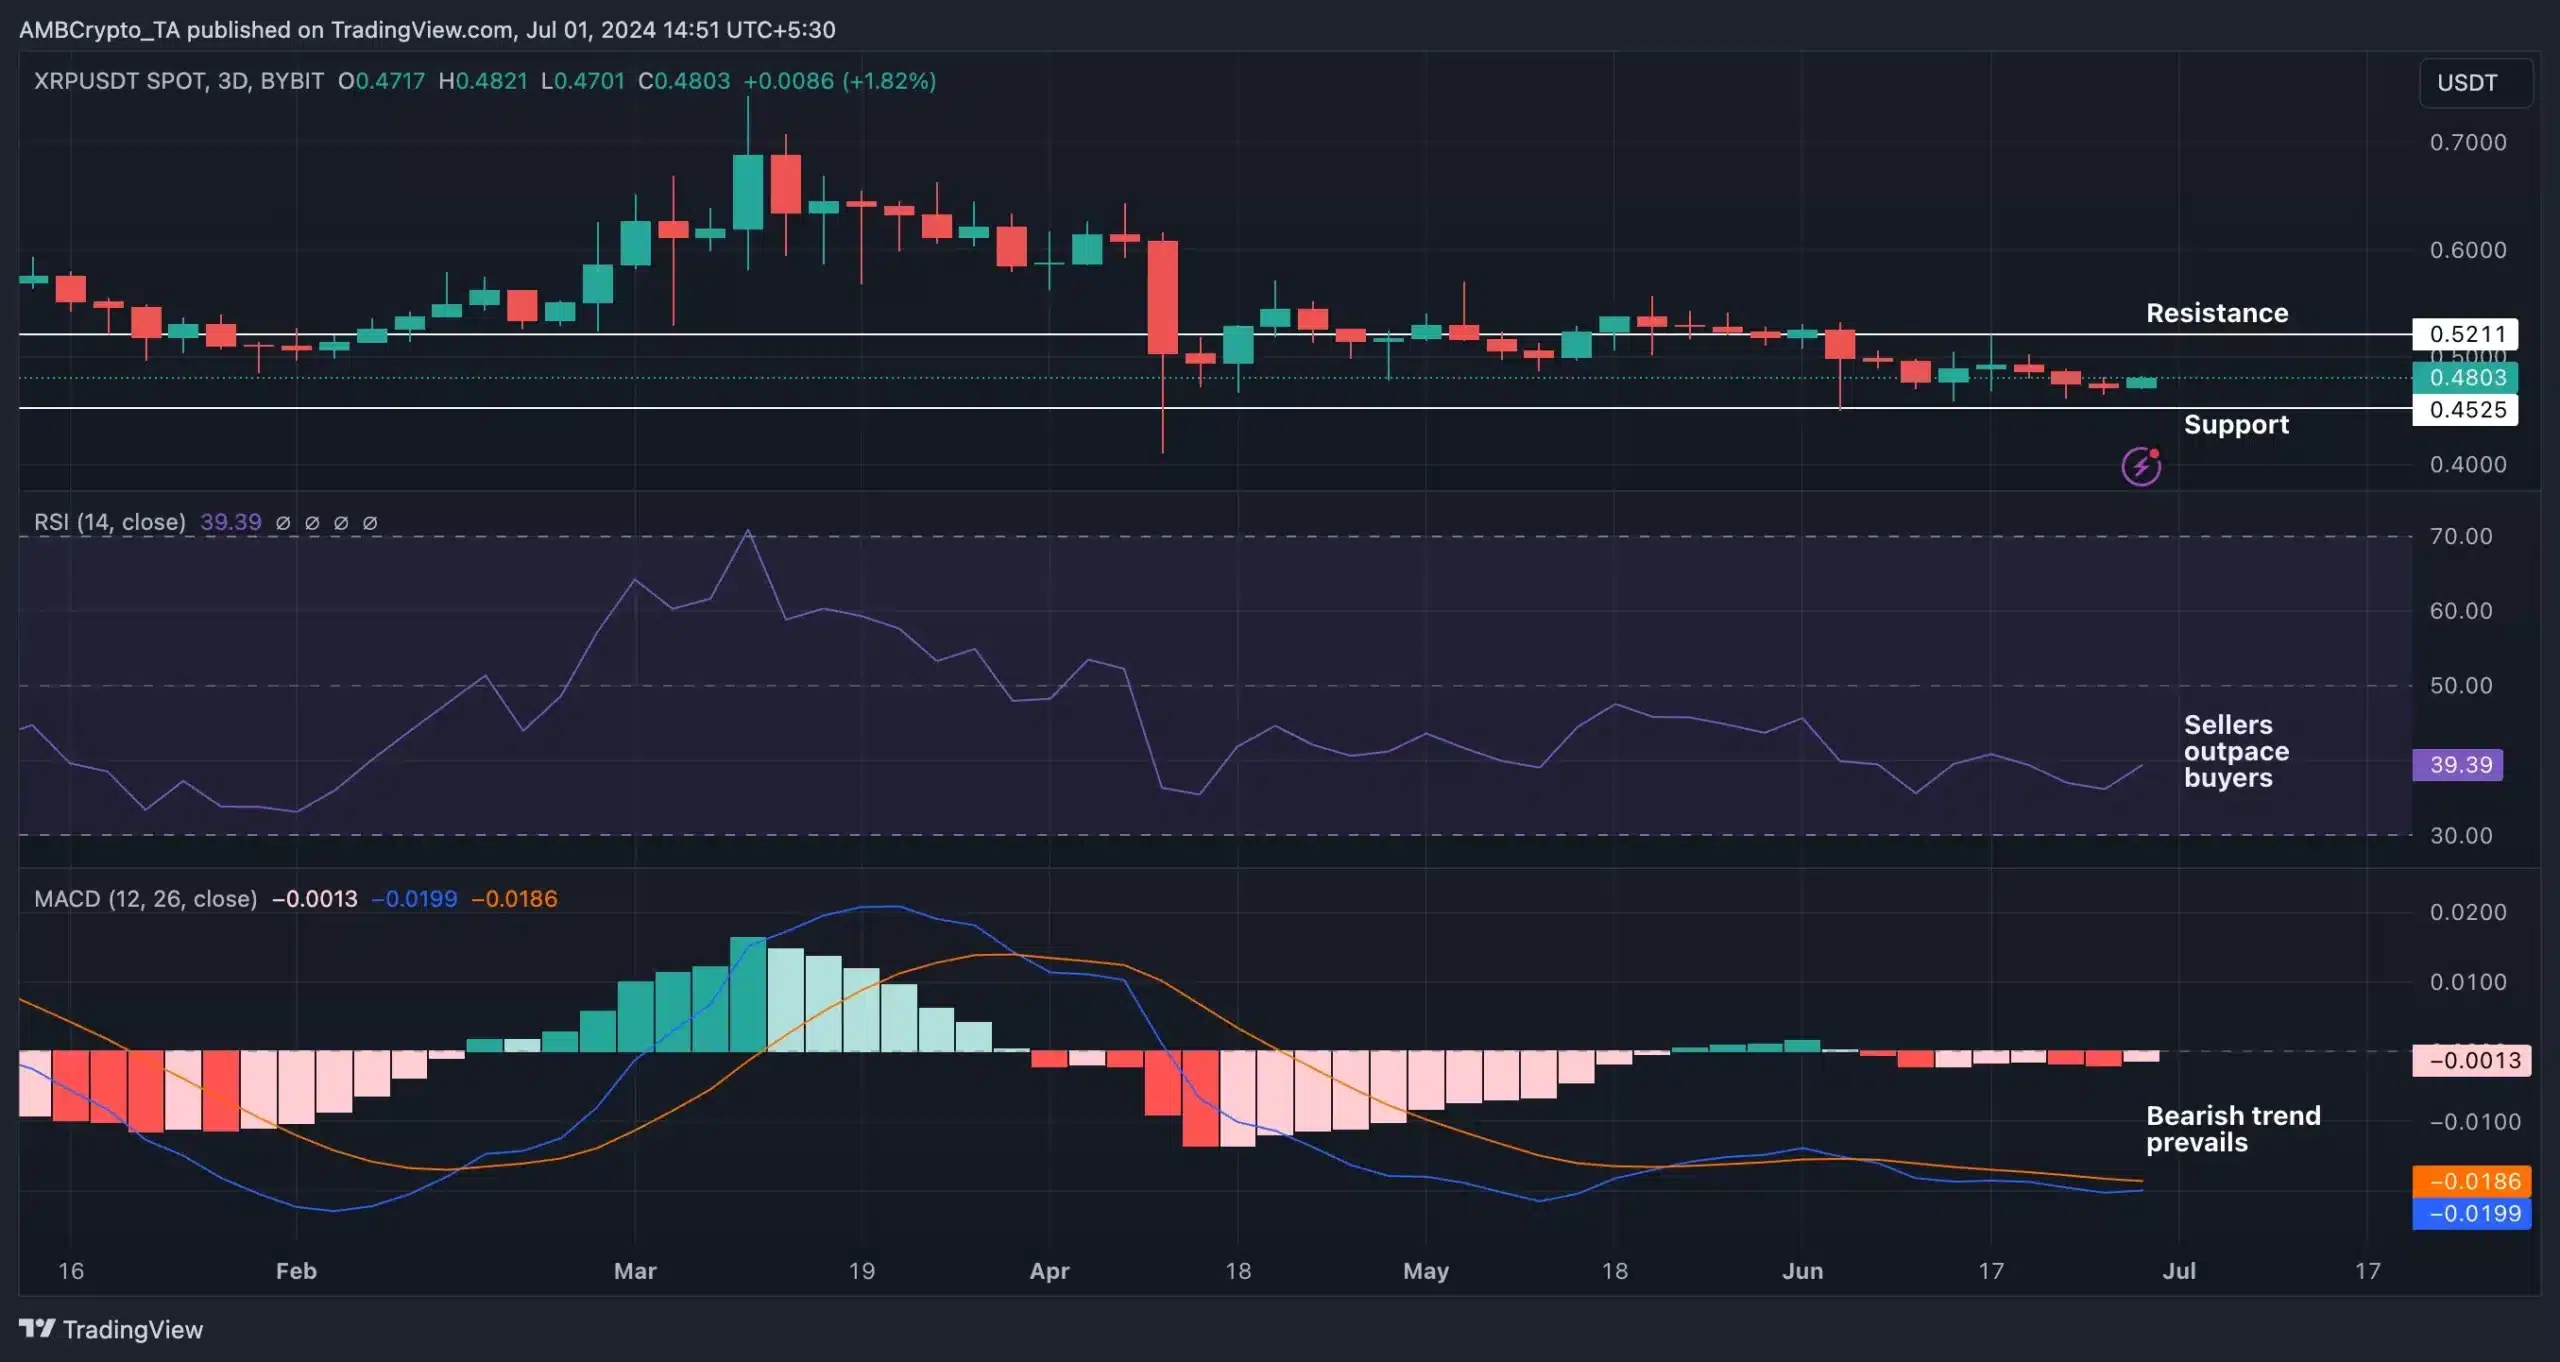This screenshot has height=1362, width=2560.
Task: Click the purple lightning bolt replay icon
Action: point(2141,466)
